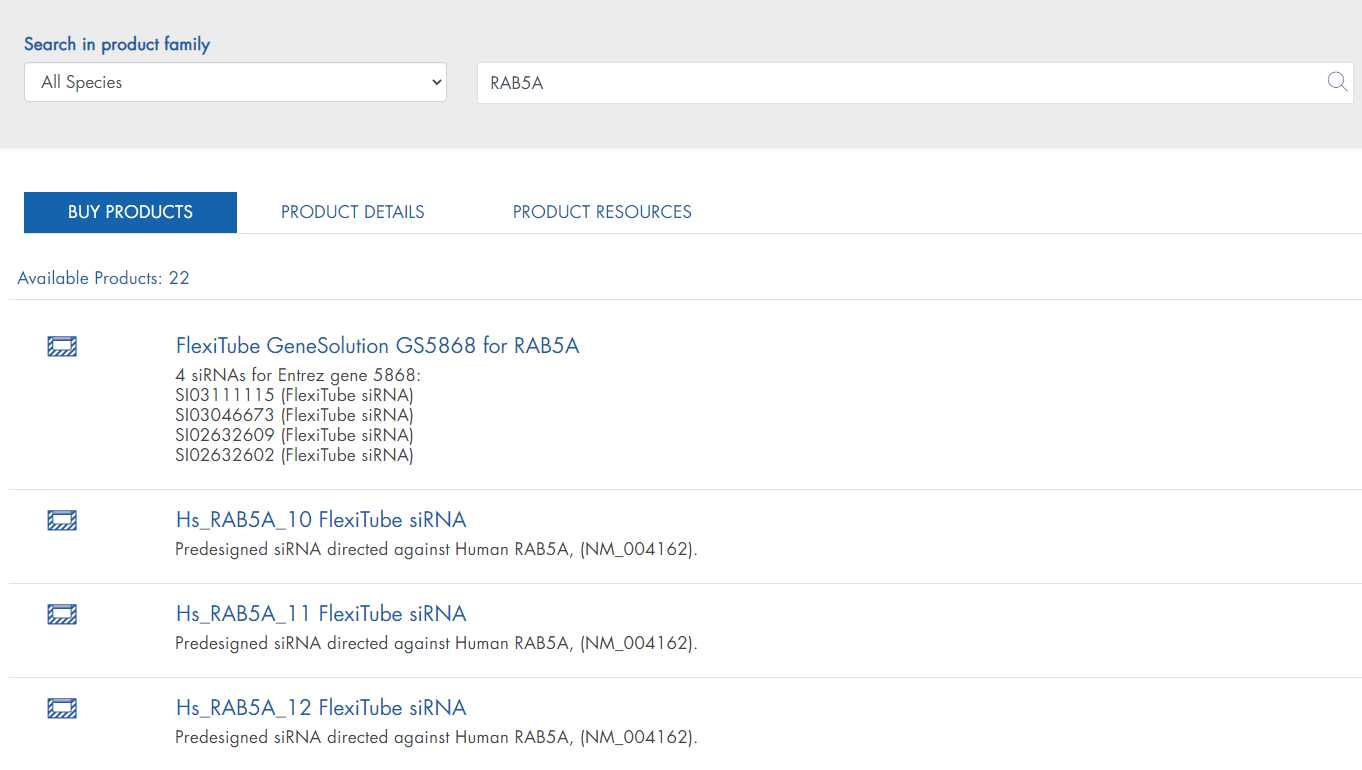Click product icon beside Hs_RAB5A_12

pos(62,709)
